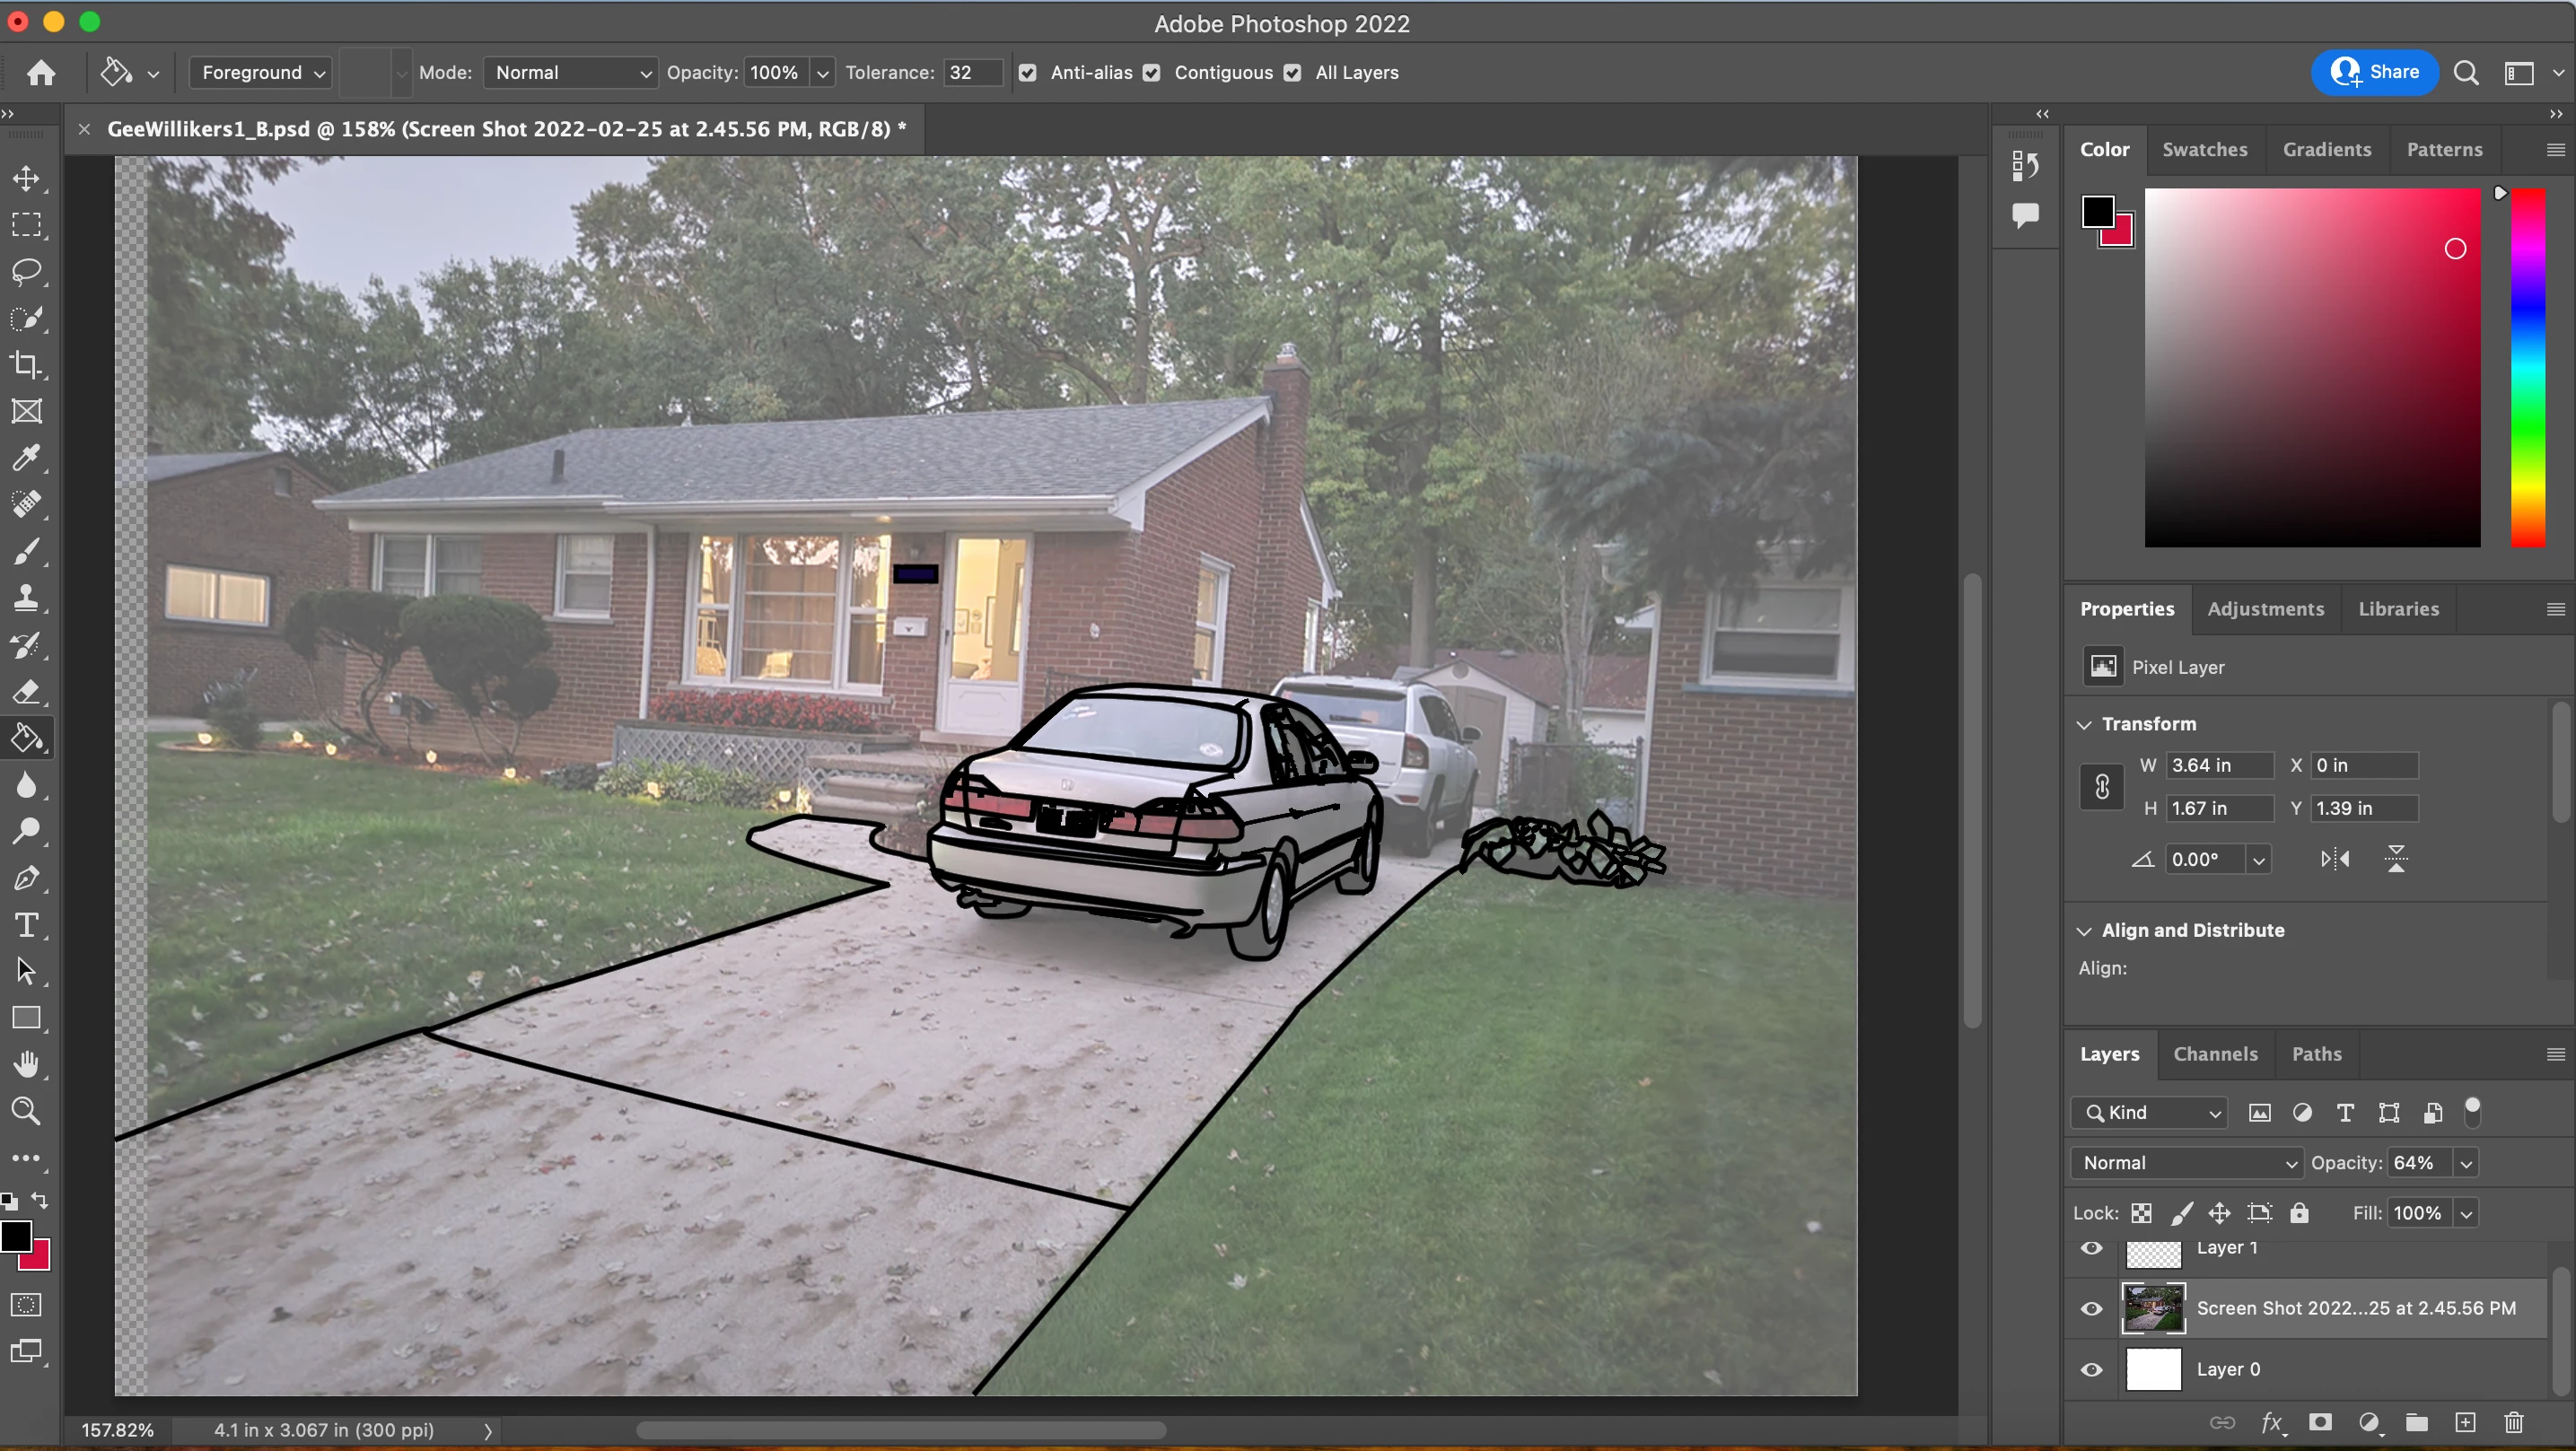The width and height of the screenshot is (2576, 1451).
Task: Uncheck the Anti-alias checkbox
Action: tap(1028, 73)
